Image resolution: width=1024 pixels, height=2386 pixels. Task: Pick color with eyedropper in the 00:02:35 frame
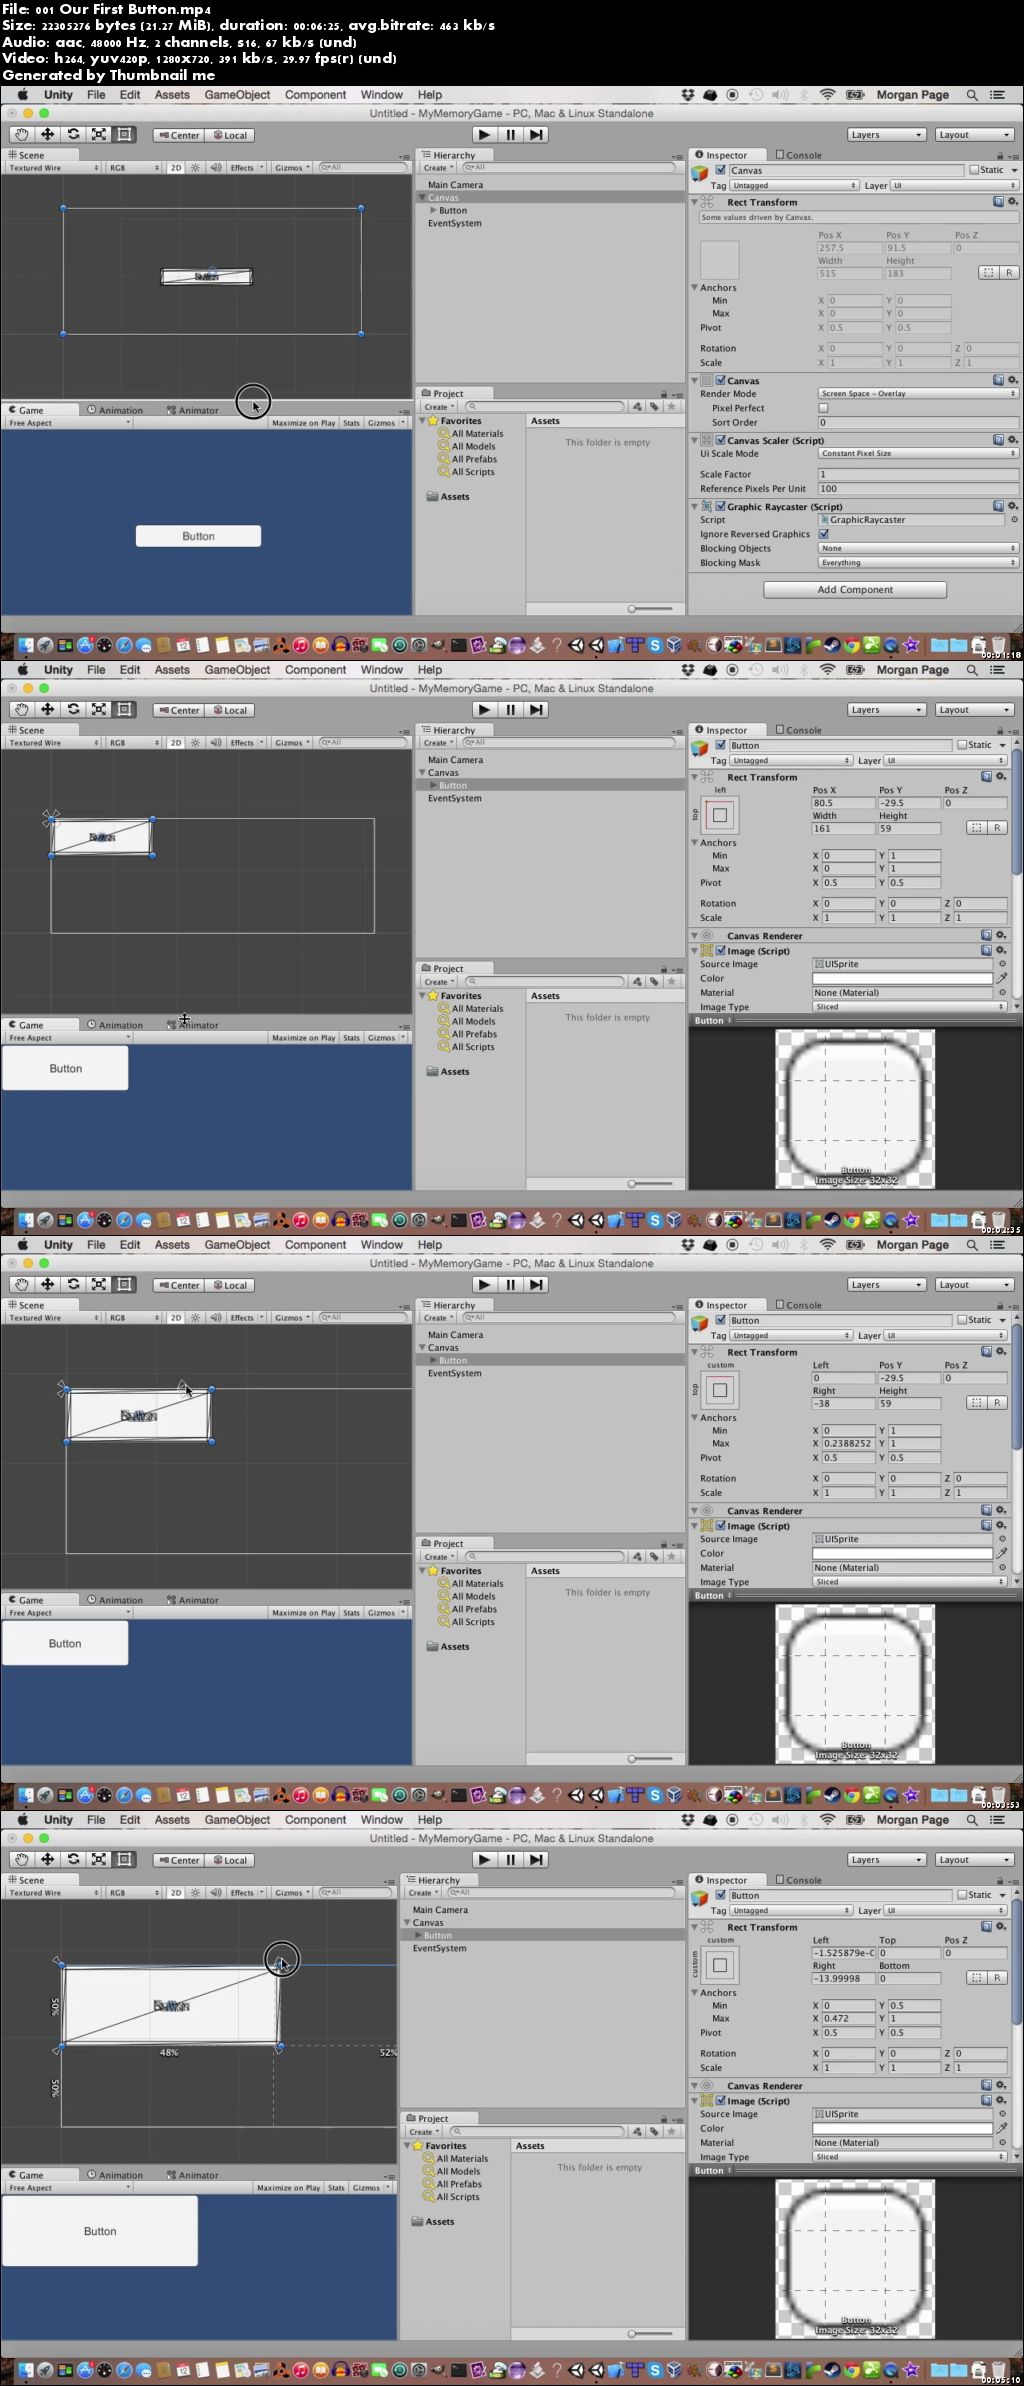point(1001,978)
